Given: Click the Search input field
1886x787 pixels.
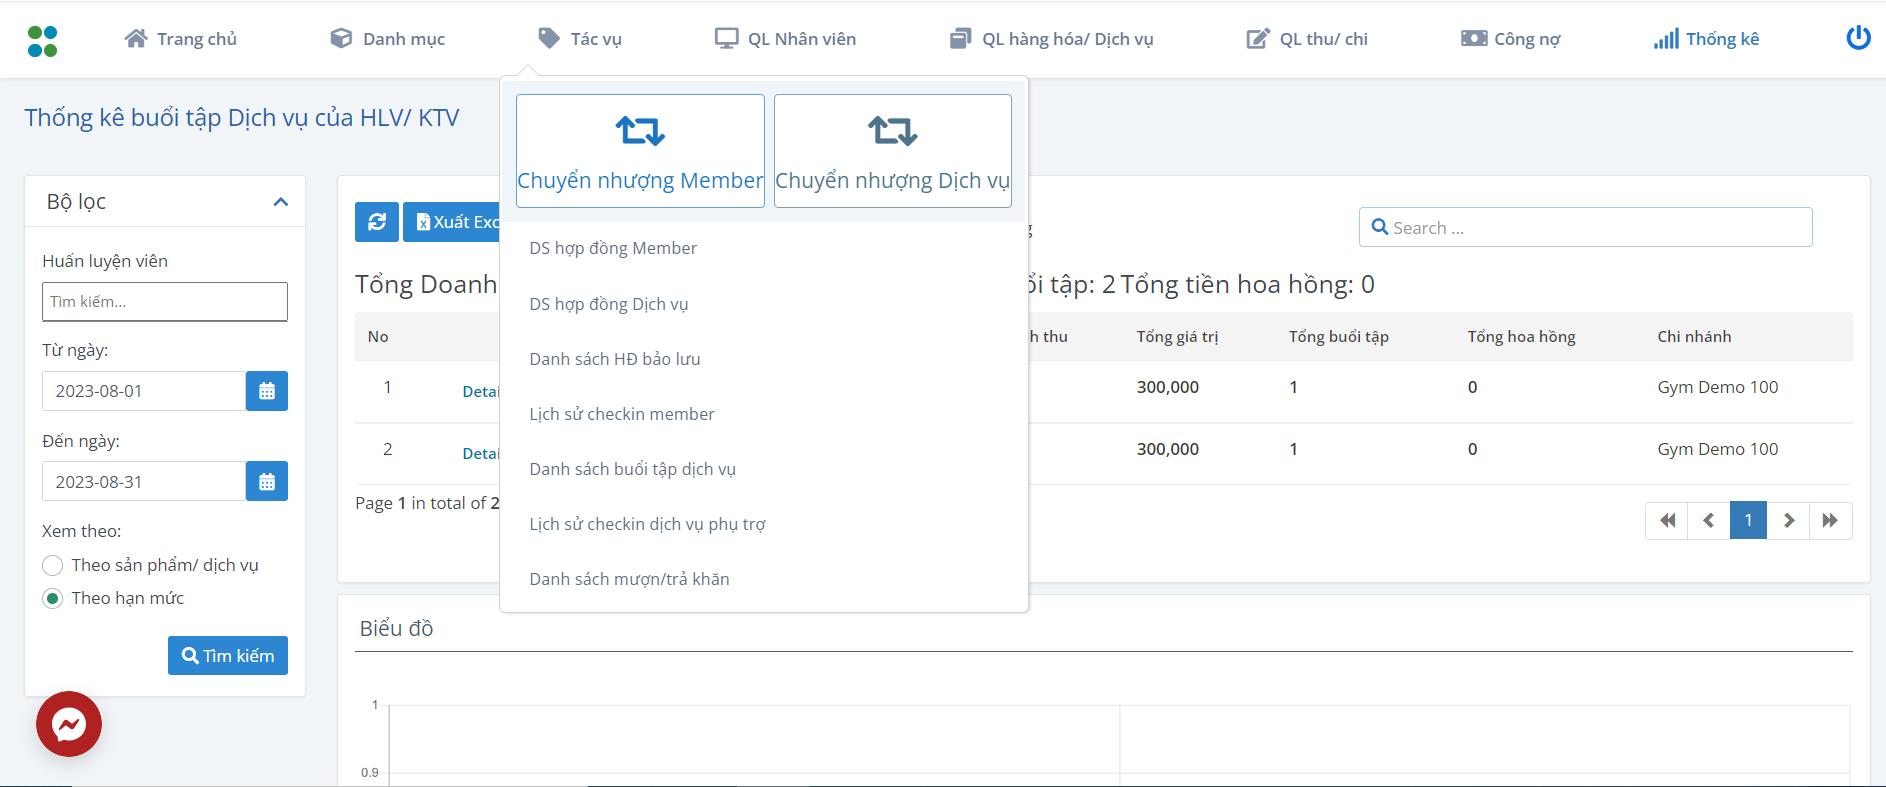Looking at the screenshot, I should (x=1585, y=228).
